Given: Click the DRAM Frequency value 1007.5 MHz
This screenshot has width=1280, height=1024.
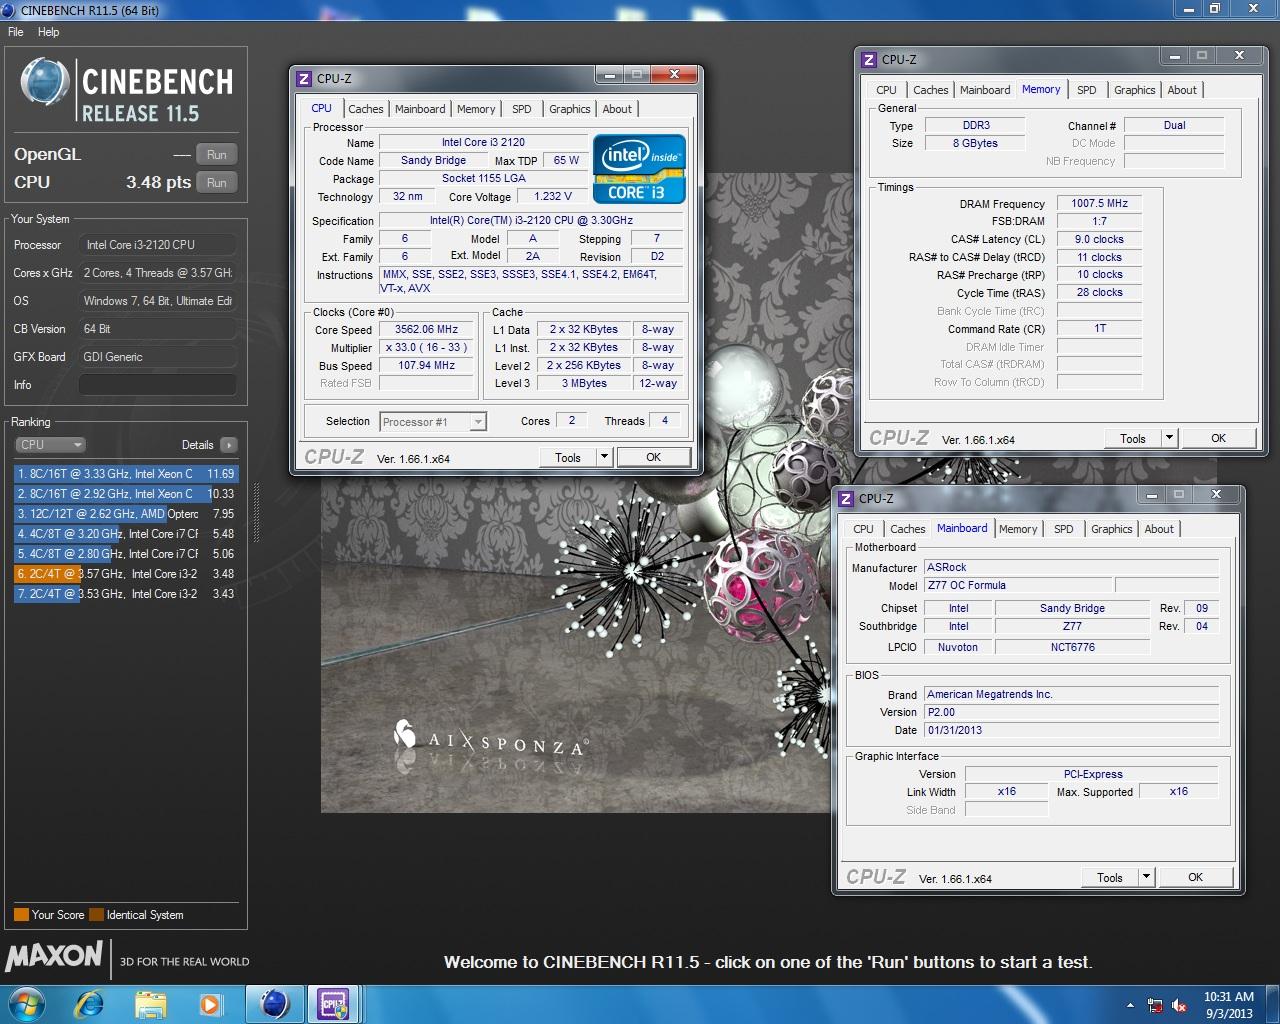Looking at the screenshot, I should [x=1099, y=203].
